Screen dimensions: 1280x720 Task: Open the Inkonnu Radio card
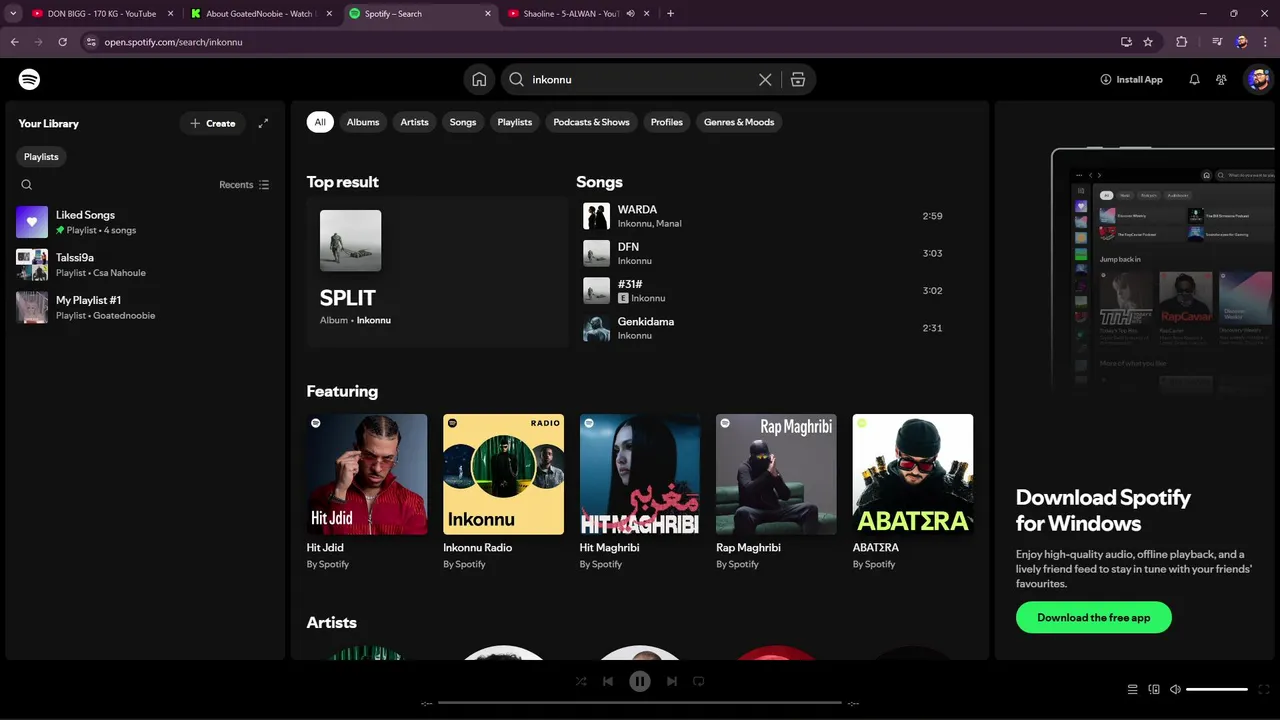point(504,492)
